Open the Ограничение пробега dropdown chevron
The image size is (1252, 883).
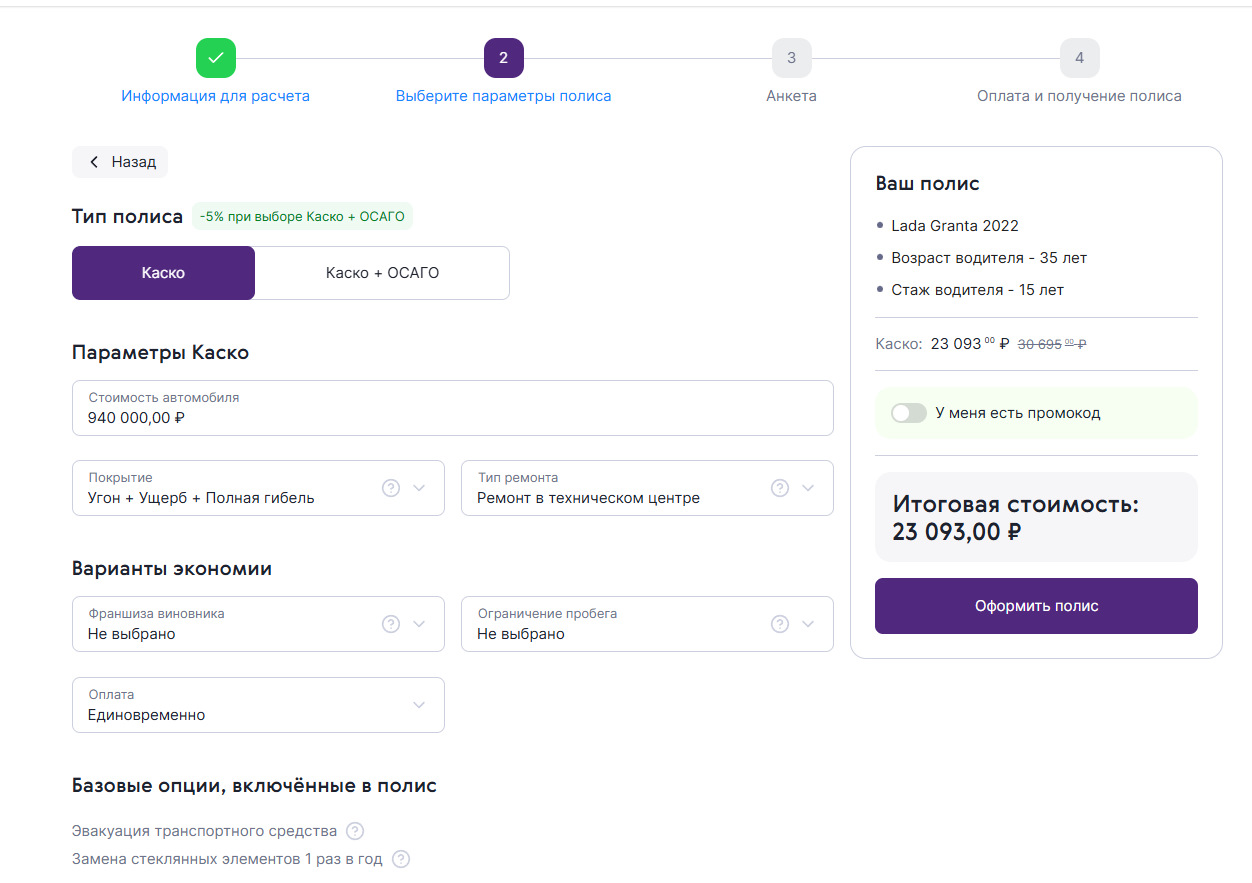point(808,624)
